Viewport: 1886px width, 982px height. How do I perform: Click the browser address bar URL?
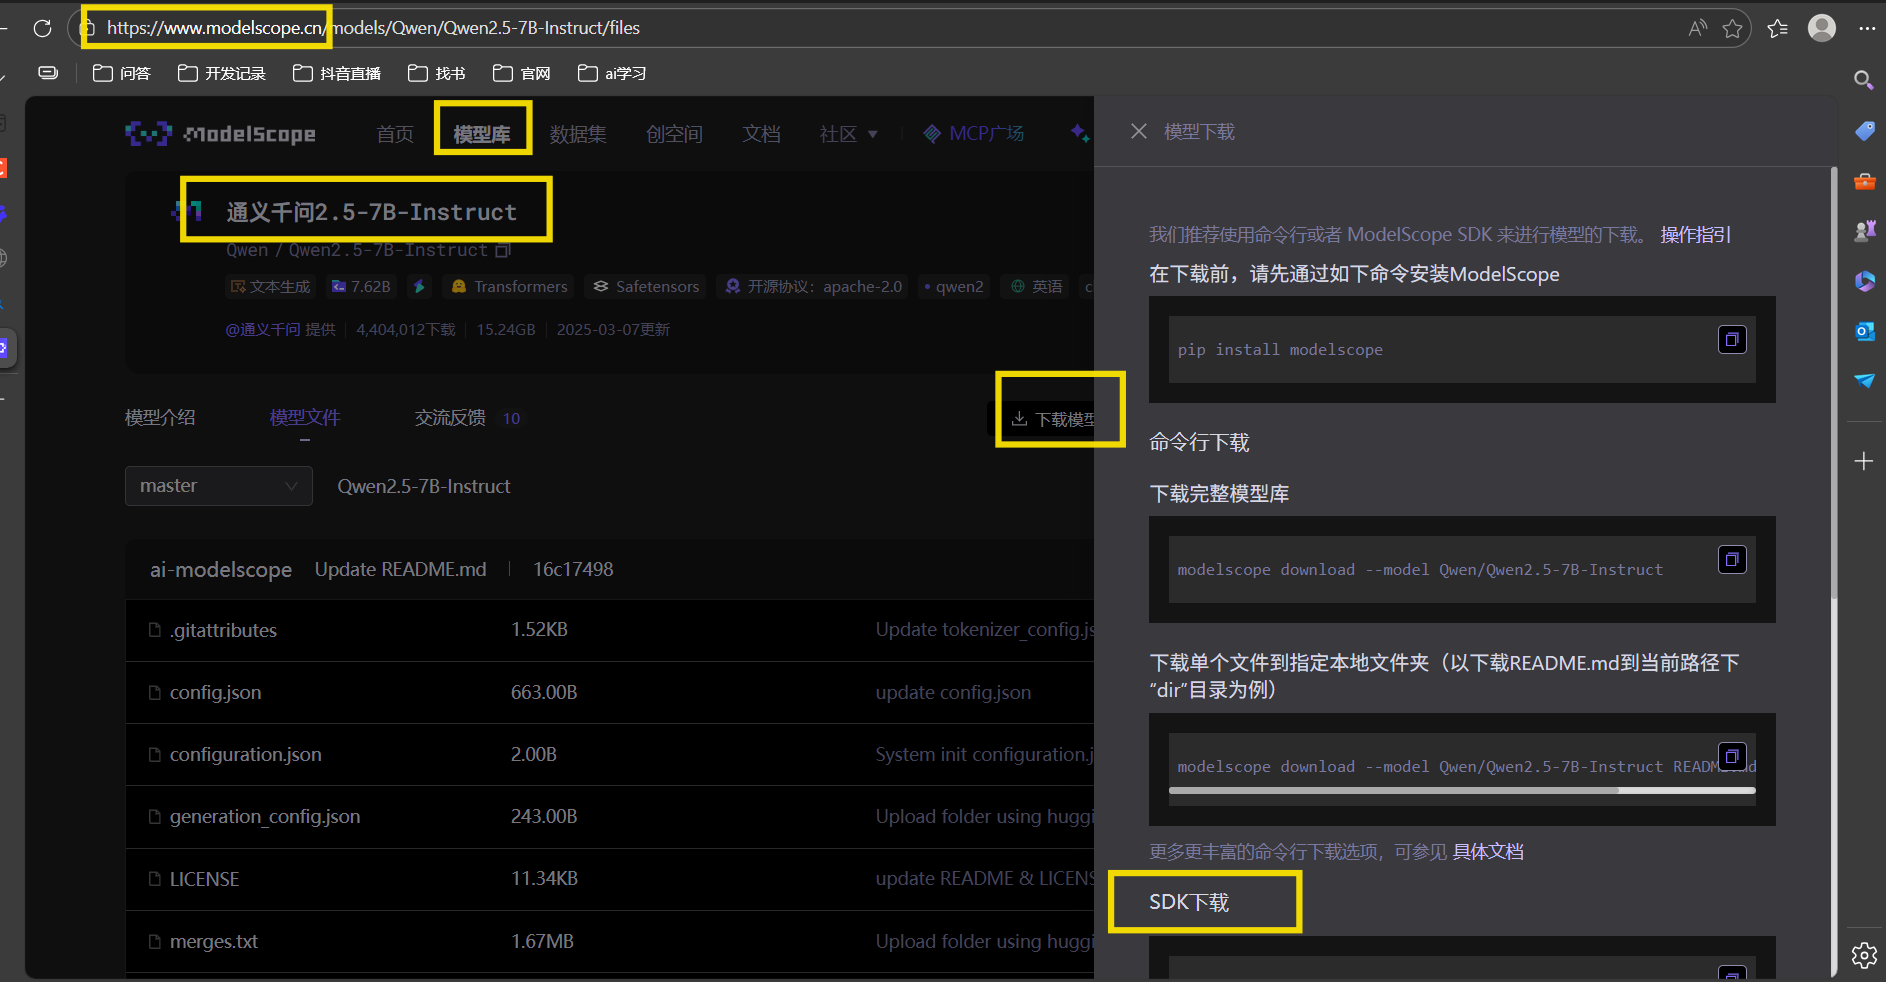point(373,28)
